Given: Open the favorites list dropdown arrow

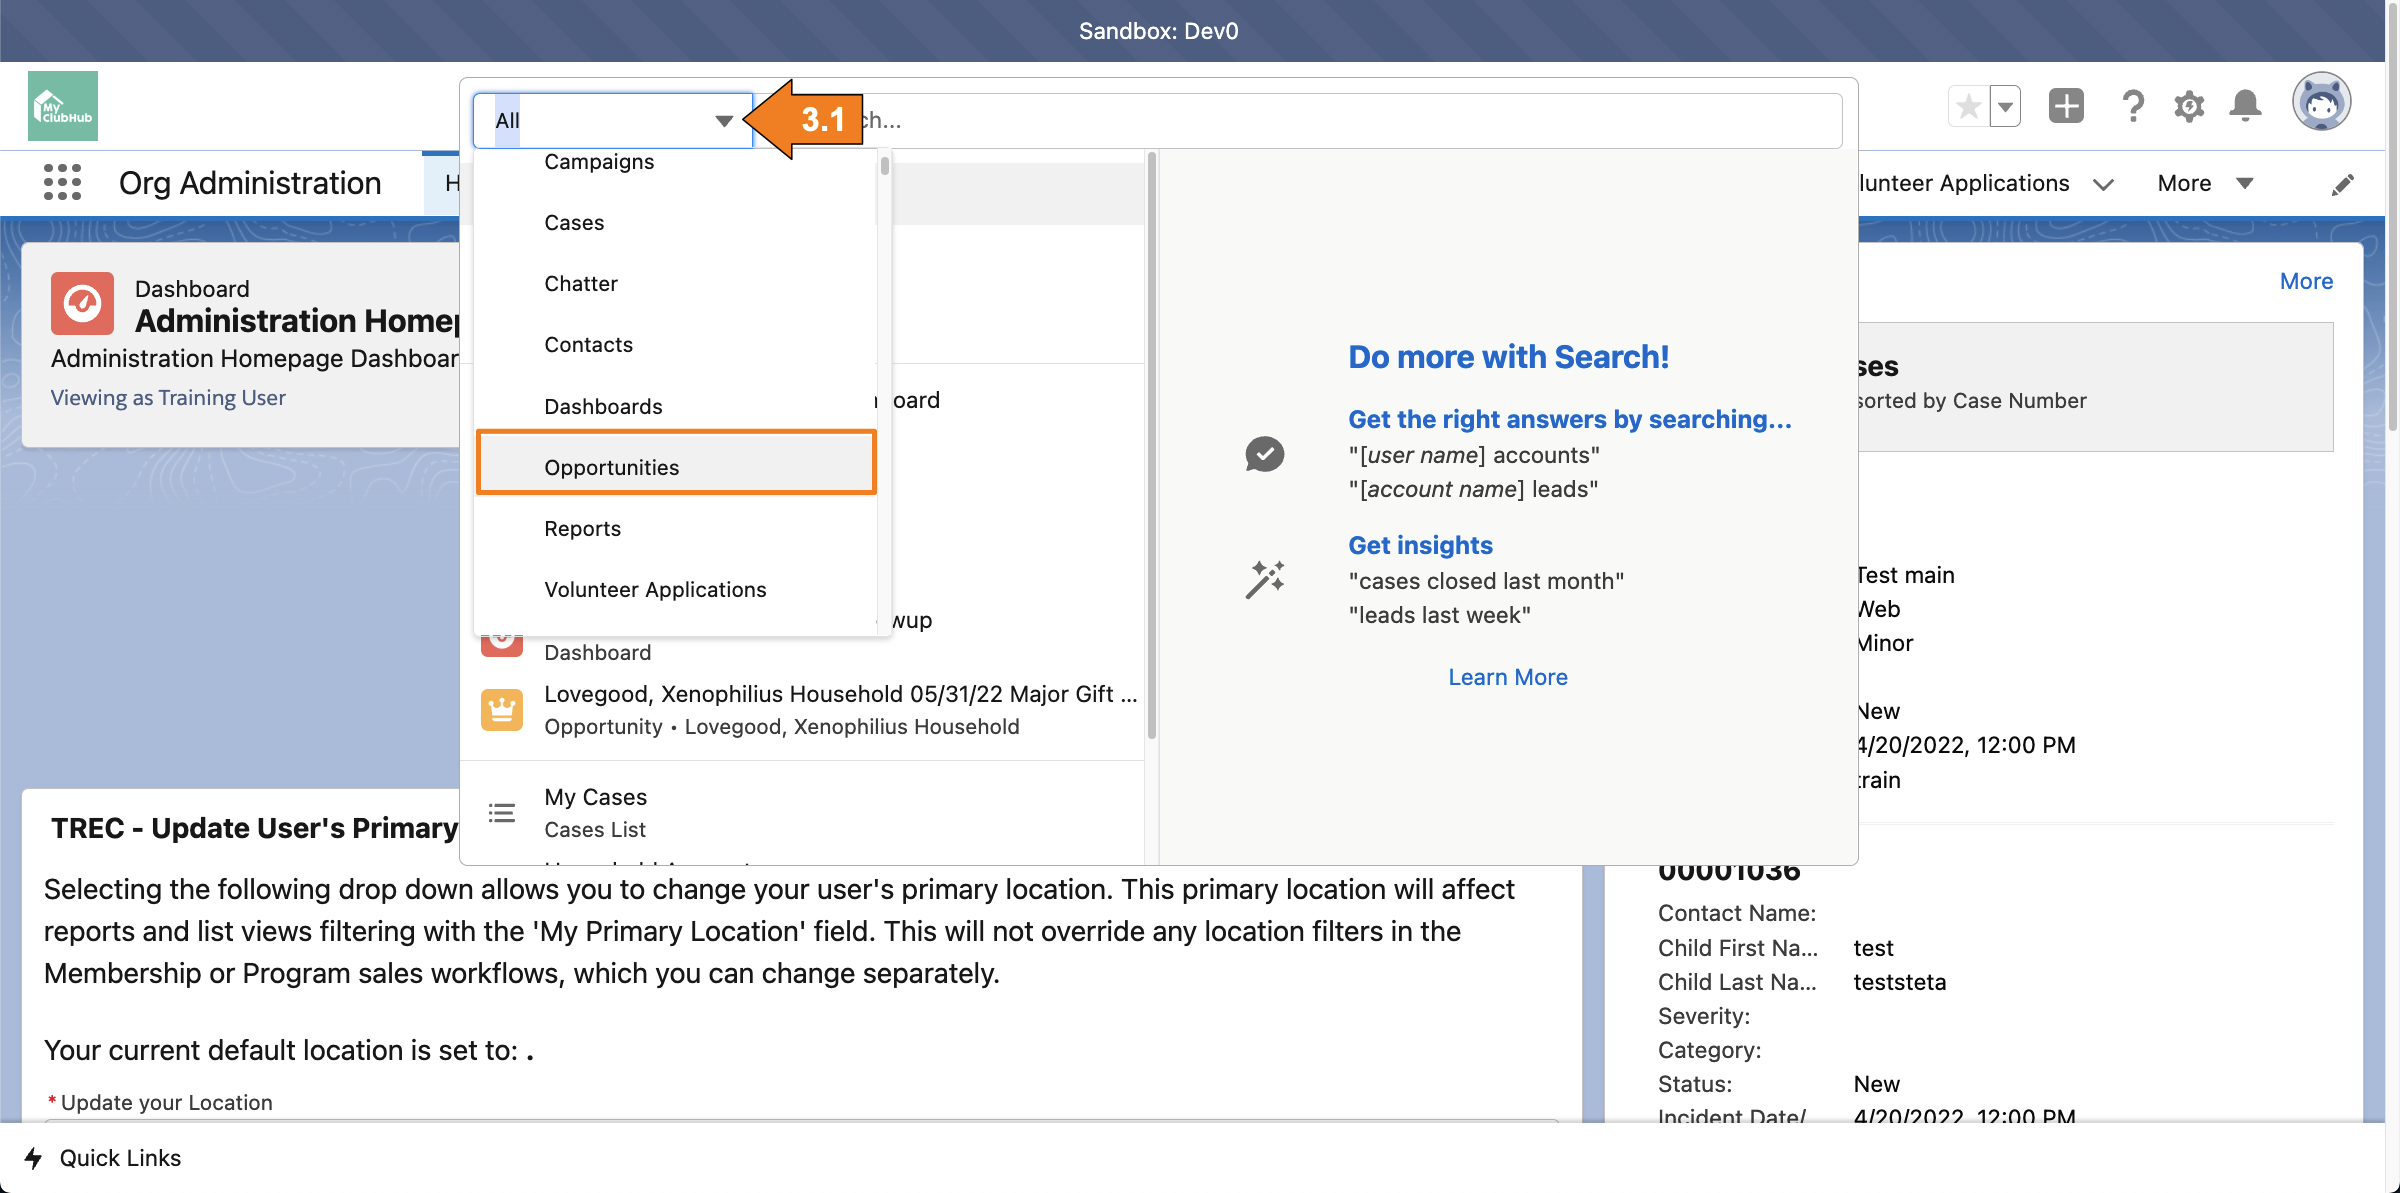Looking at the screenshot, I should (2004, 106).
